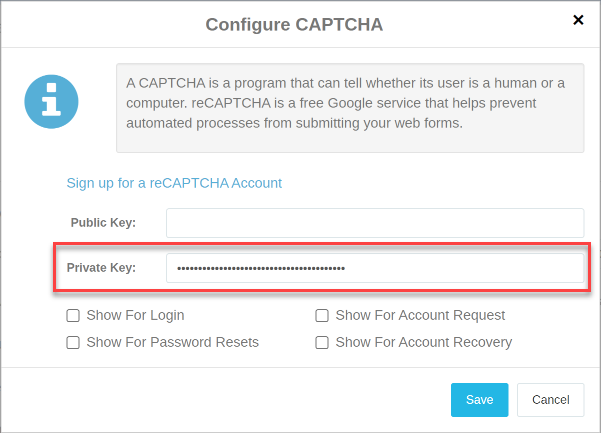This screenshot has width=601, height=433.
Task: Save the CAPTCHA configuration
Action: pyautogui.click(x=479, y=400)
